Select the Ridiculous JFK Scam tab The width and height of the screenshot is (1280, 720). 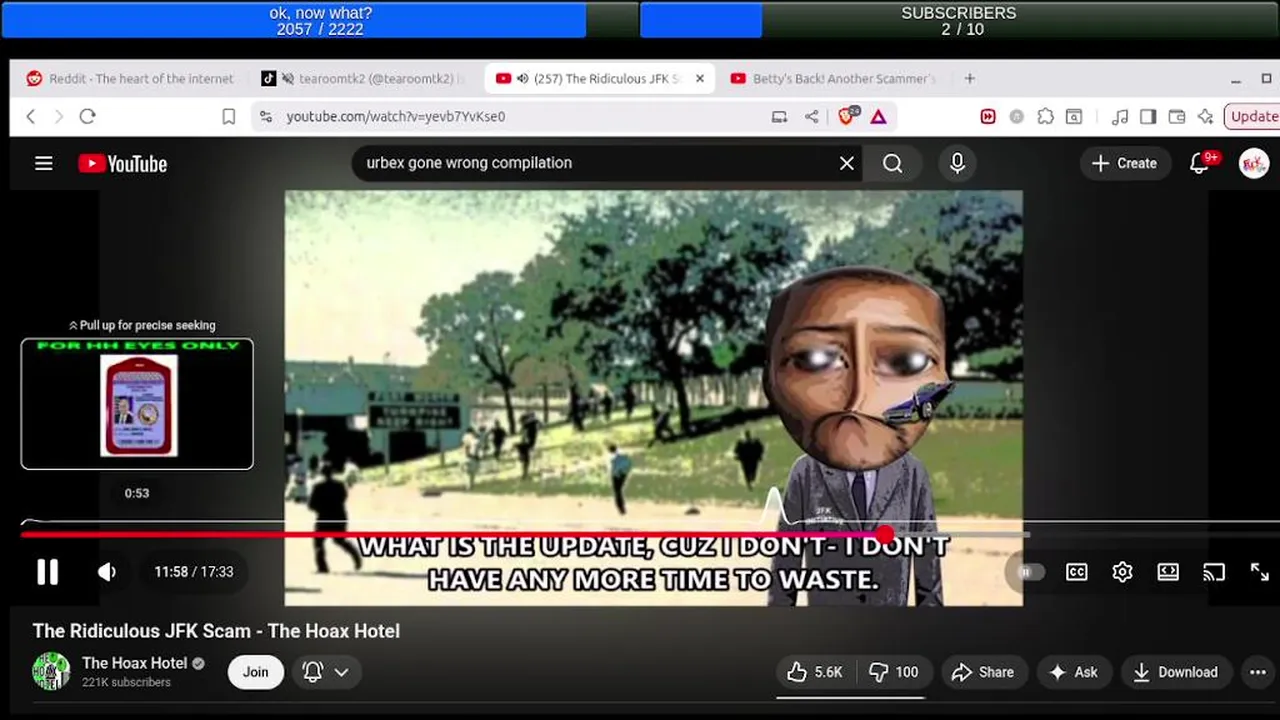point(600,79)
